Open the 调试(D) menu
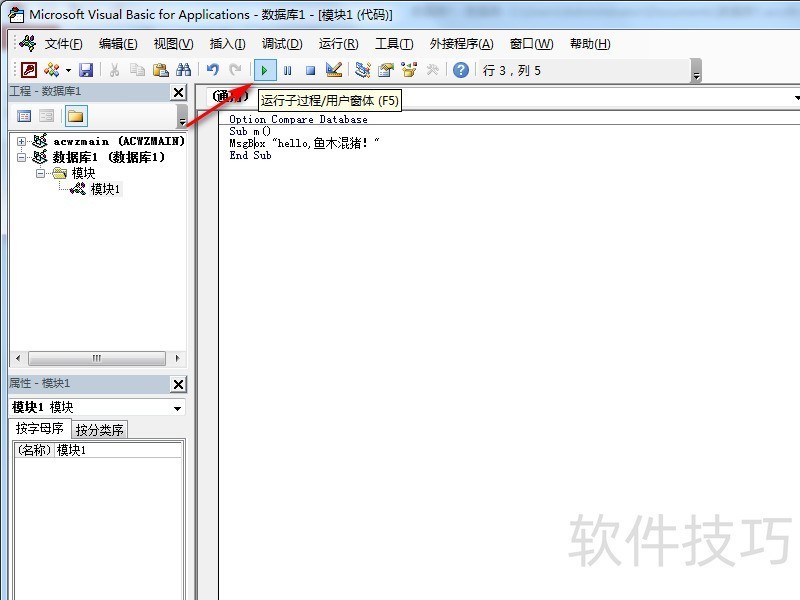This screenshot has width=800, height=600. (281, 44)
